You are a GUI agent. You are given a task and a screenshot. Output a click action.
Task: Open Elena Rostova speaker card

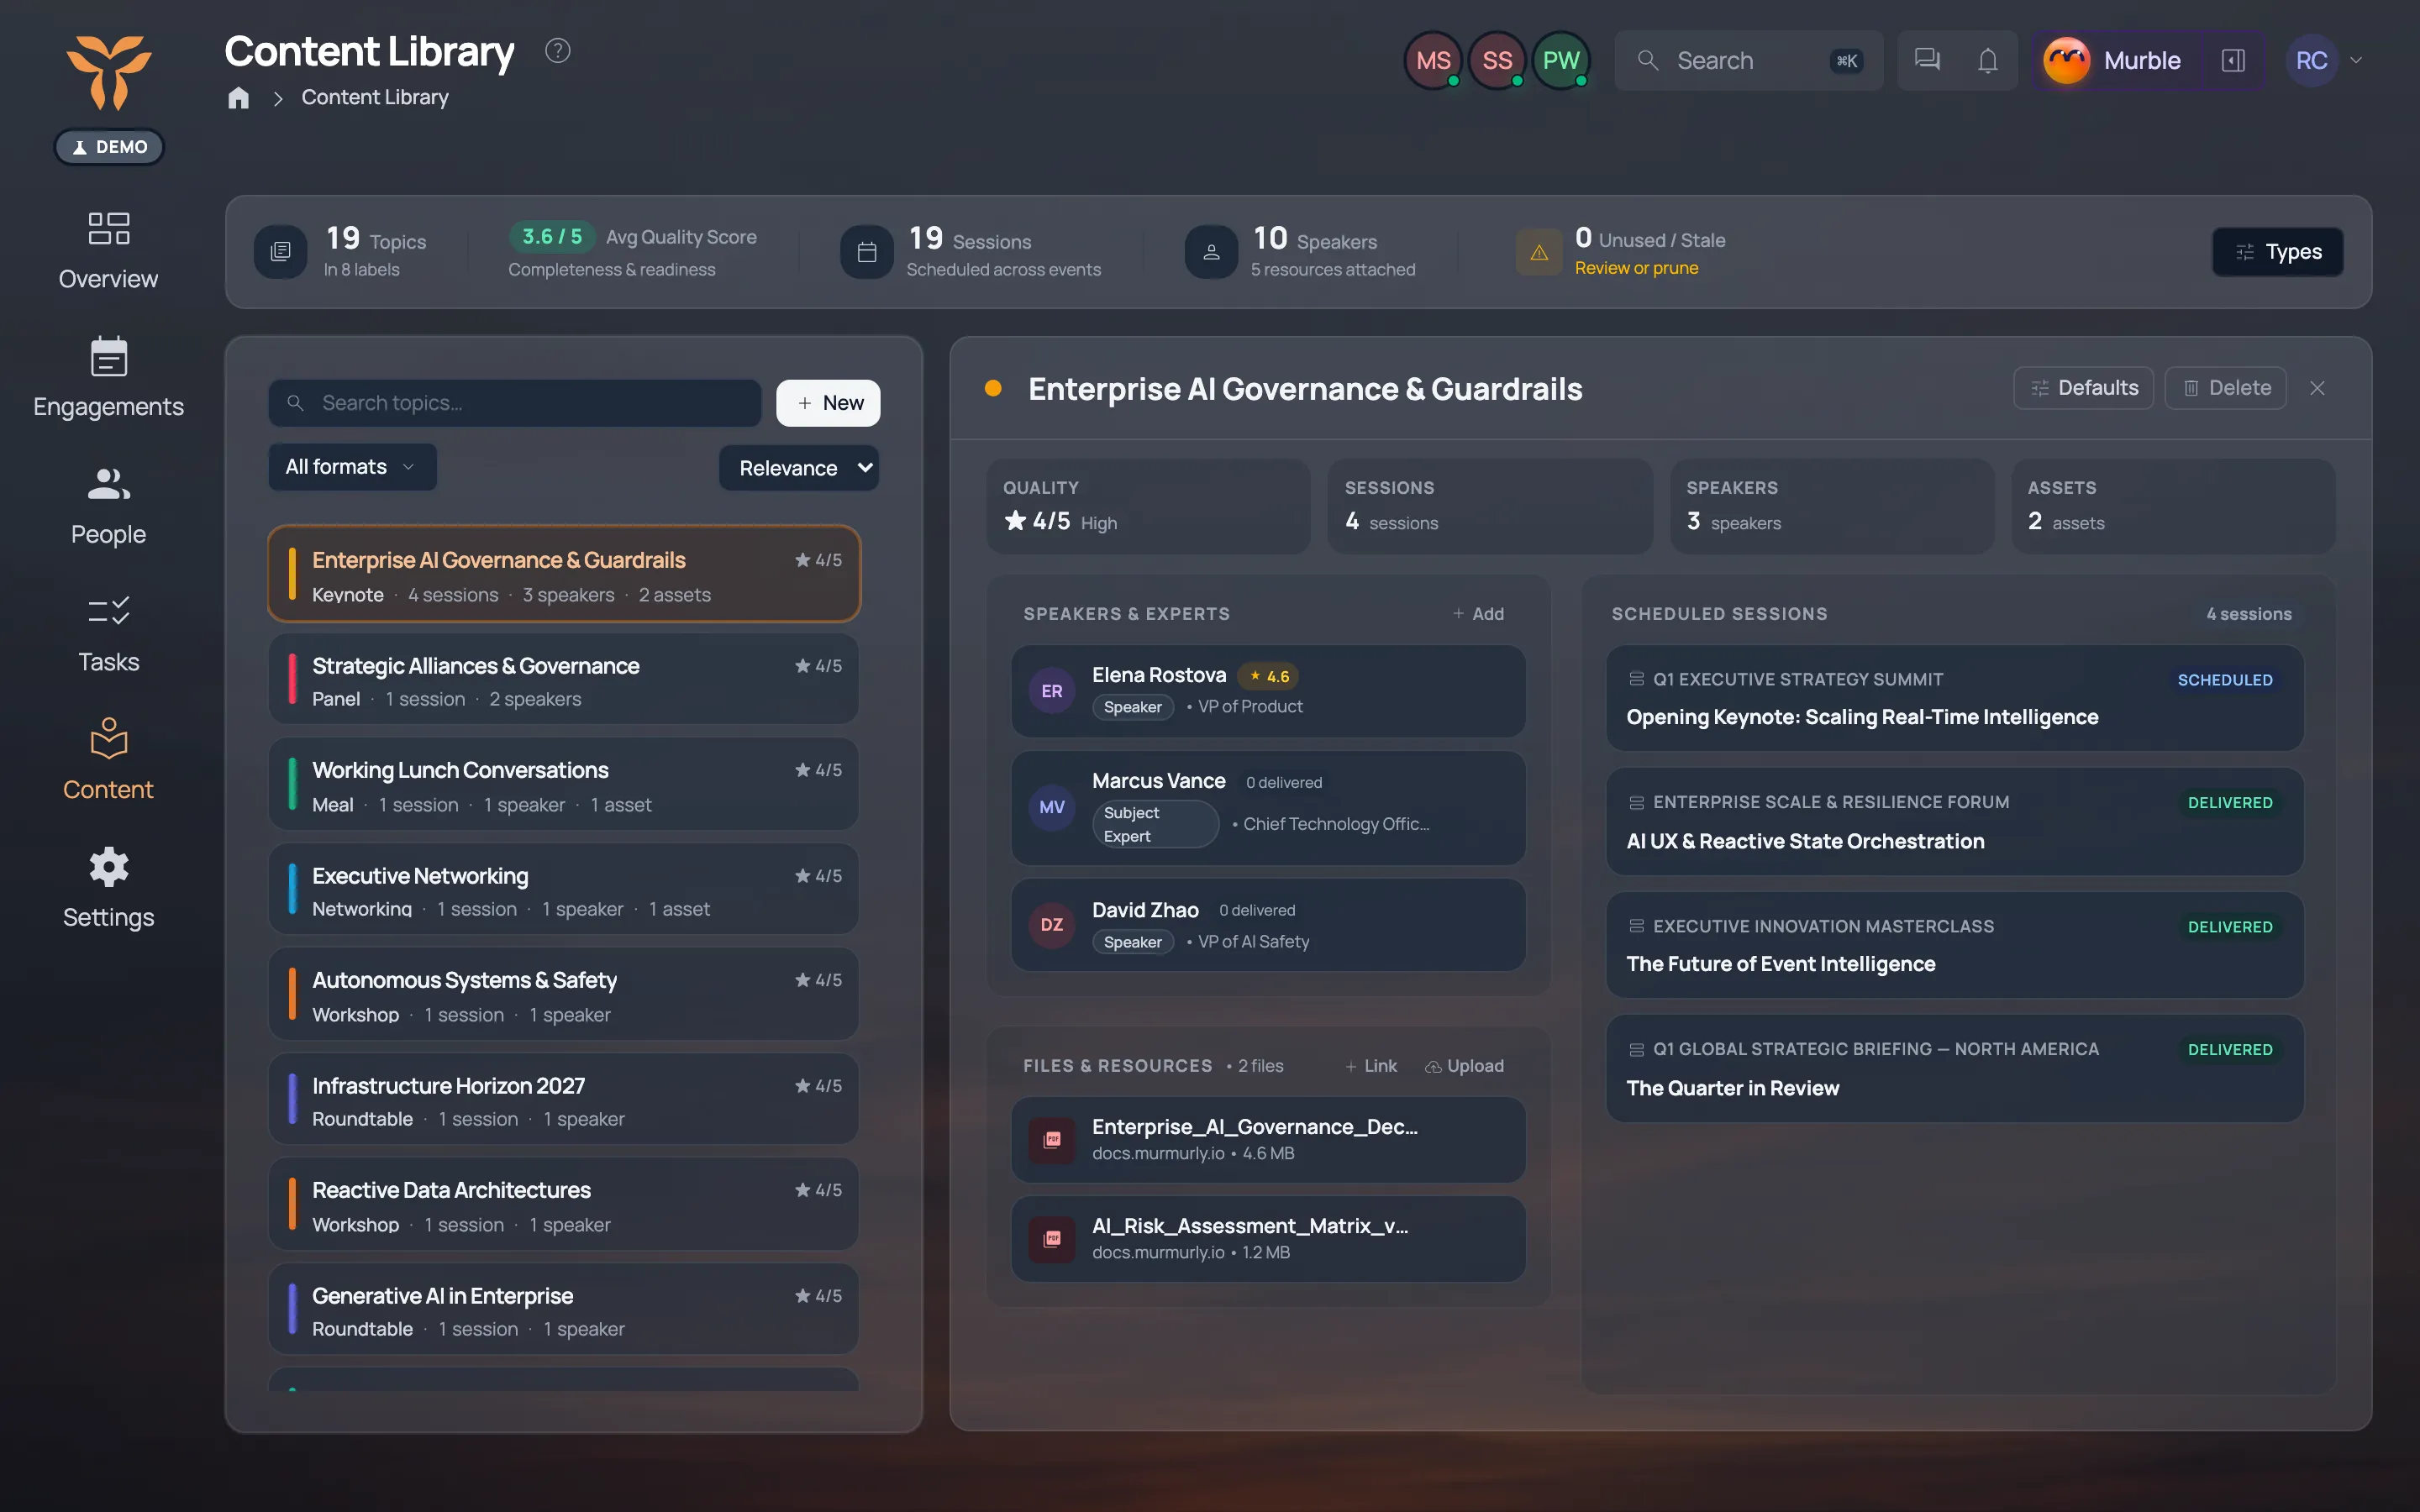(x=1268, y=691)
